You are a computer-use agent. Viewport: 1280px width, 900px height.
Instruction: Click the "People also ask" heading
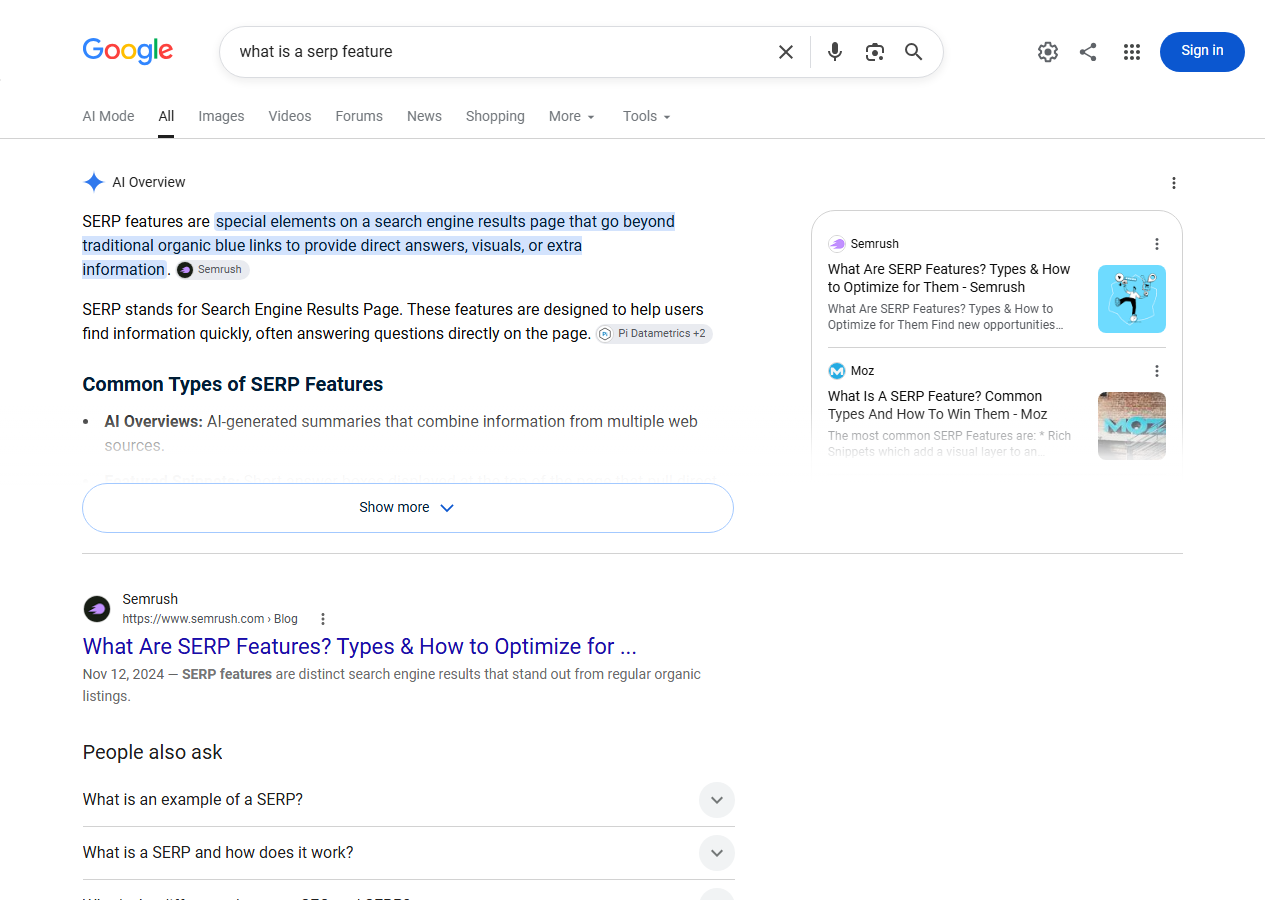pos(153,753)
